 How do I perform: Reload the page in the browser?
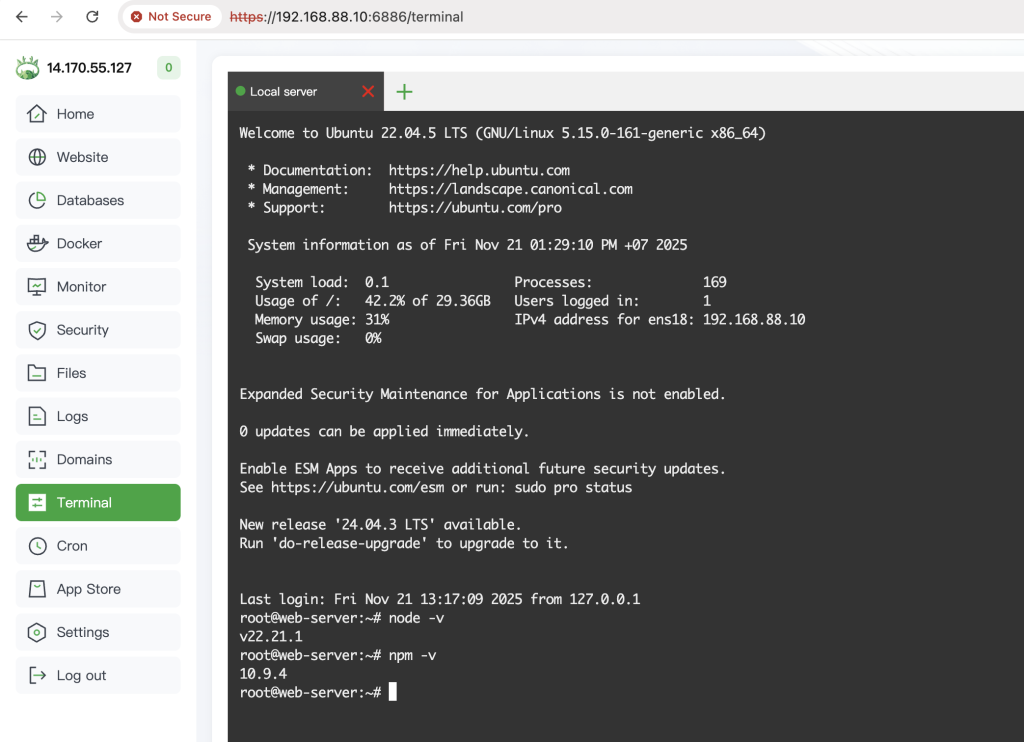[92, 16]
